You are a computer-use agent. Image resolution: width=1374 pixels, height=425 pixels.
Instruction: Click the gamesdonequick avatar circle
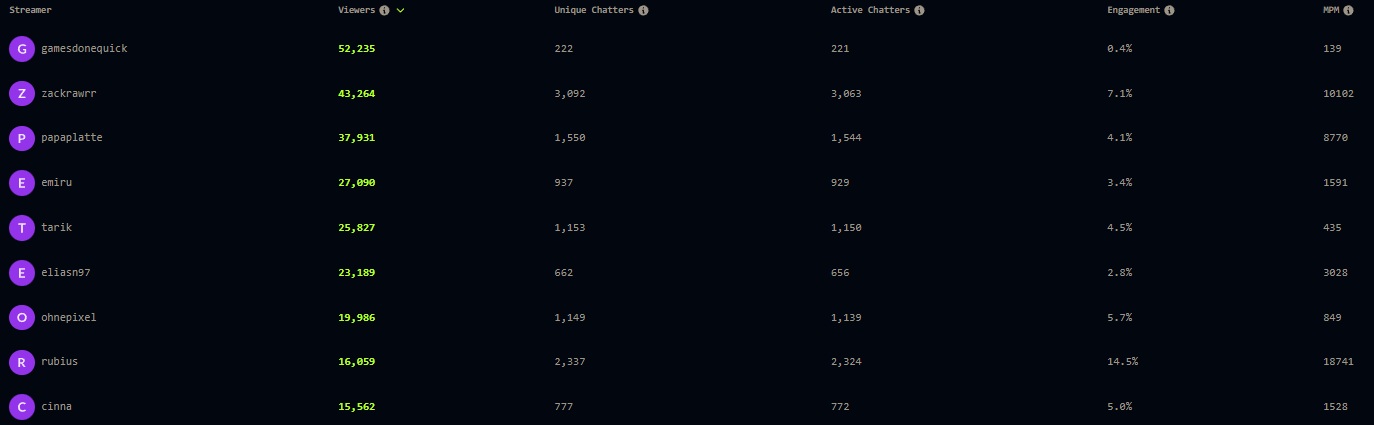[x=22, y=48]
